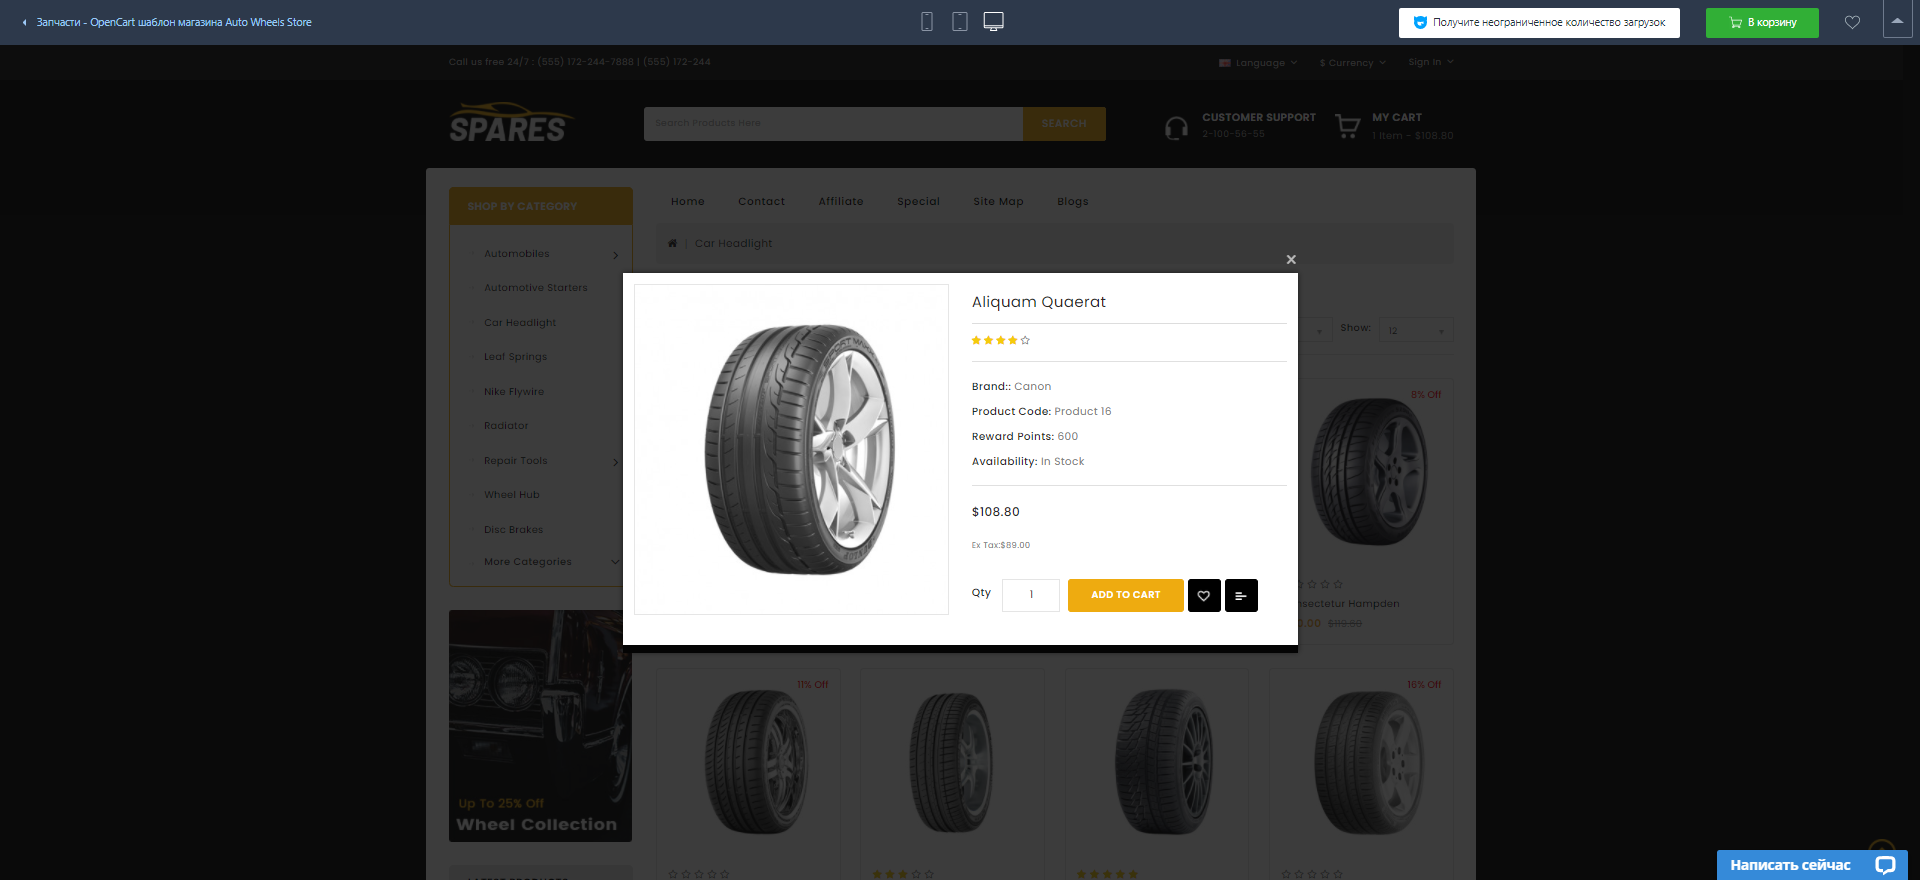Click the green В корзину button
1920x880 pixels.
(1761, 22)
